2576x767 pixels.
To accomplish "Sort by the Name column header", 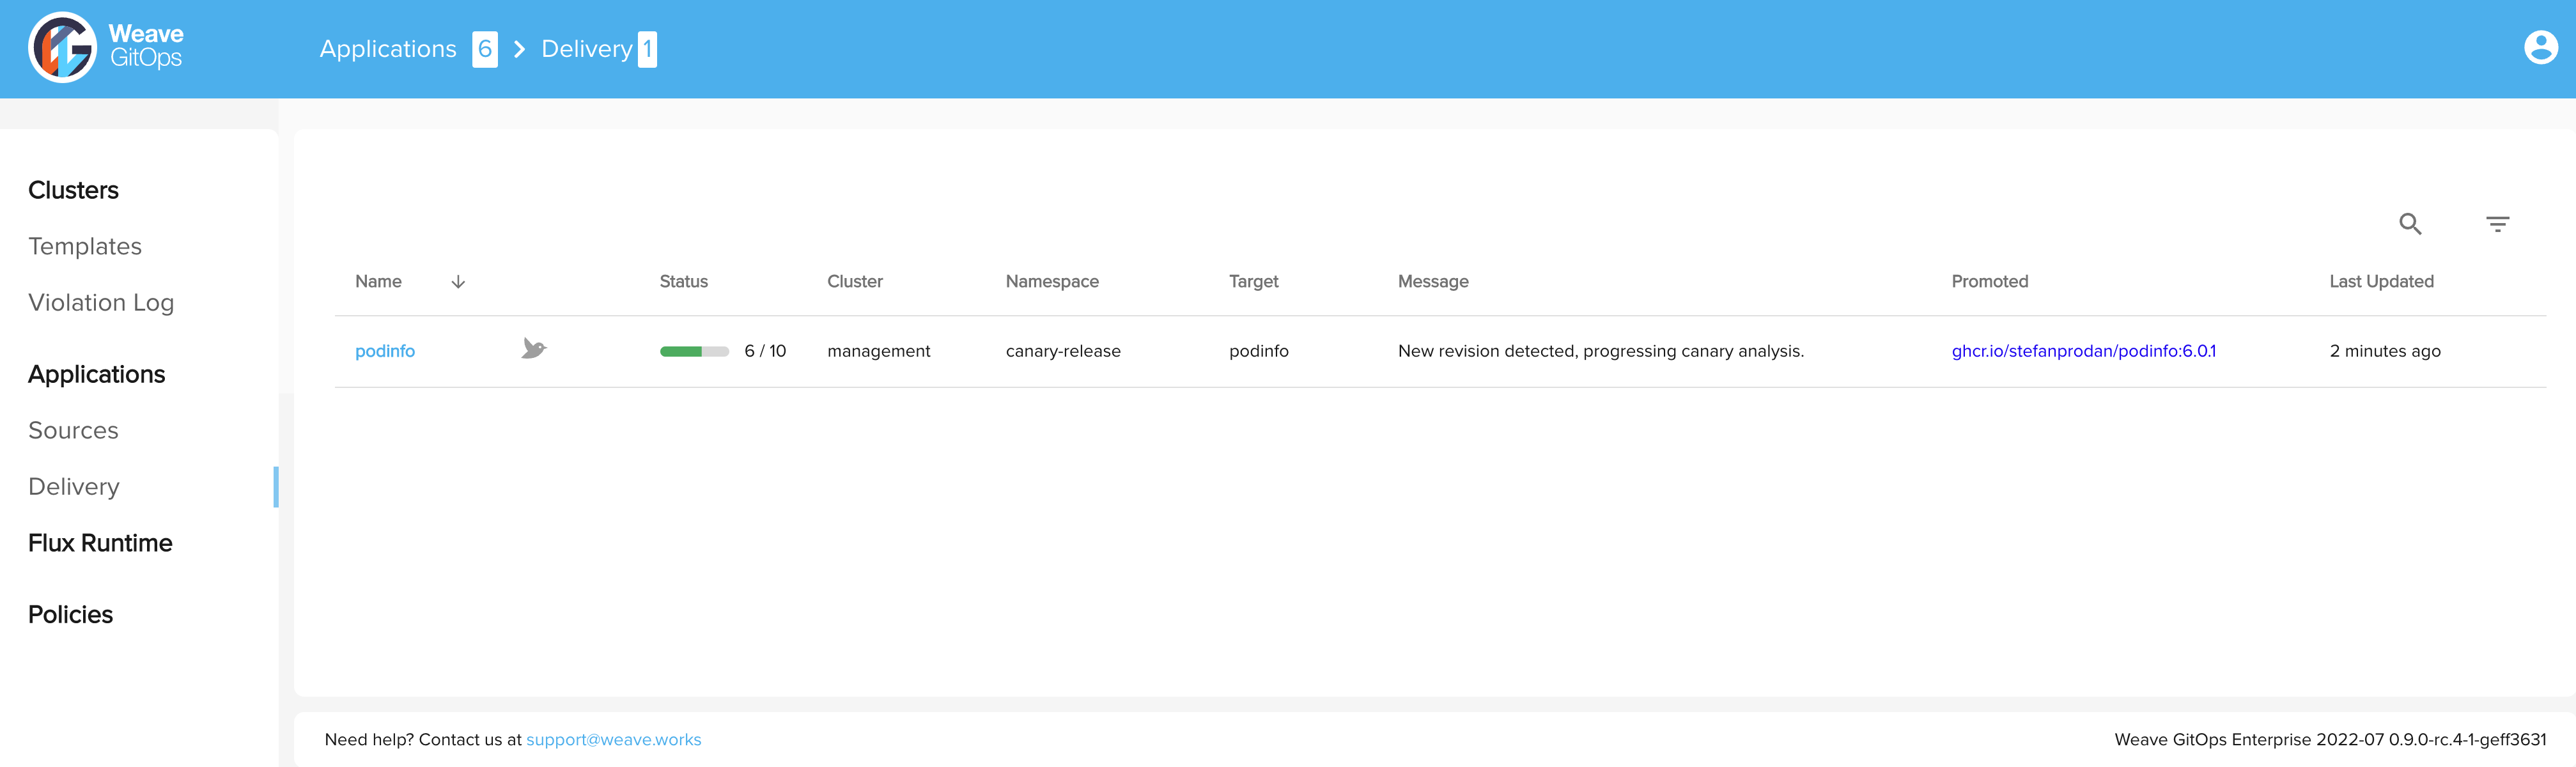I will tap(378, 282).
